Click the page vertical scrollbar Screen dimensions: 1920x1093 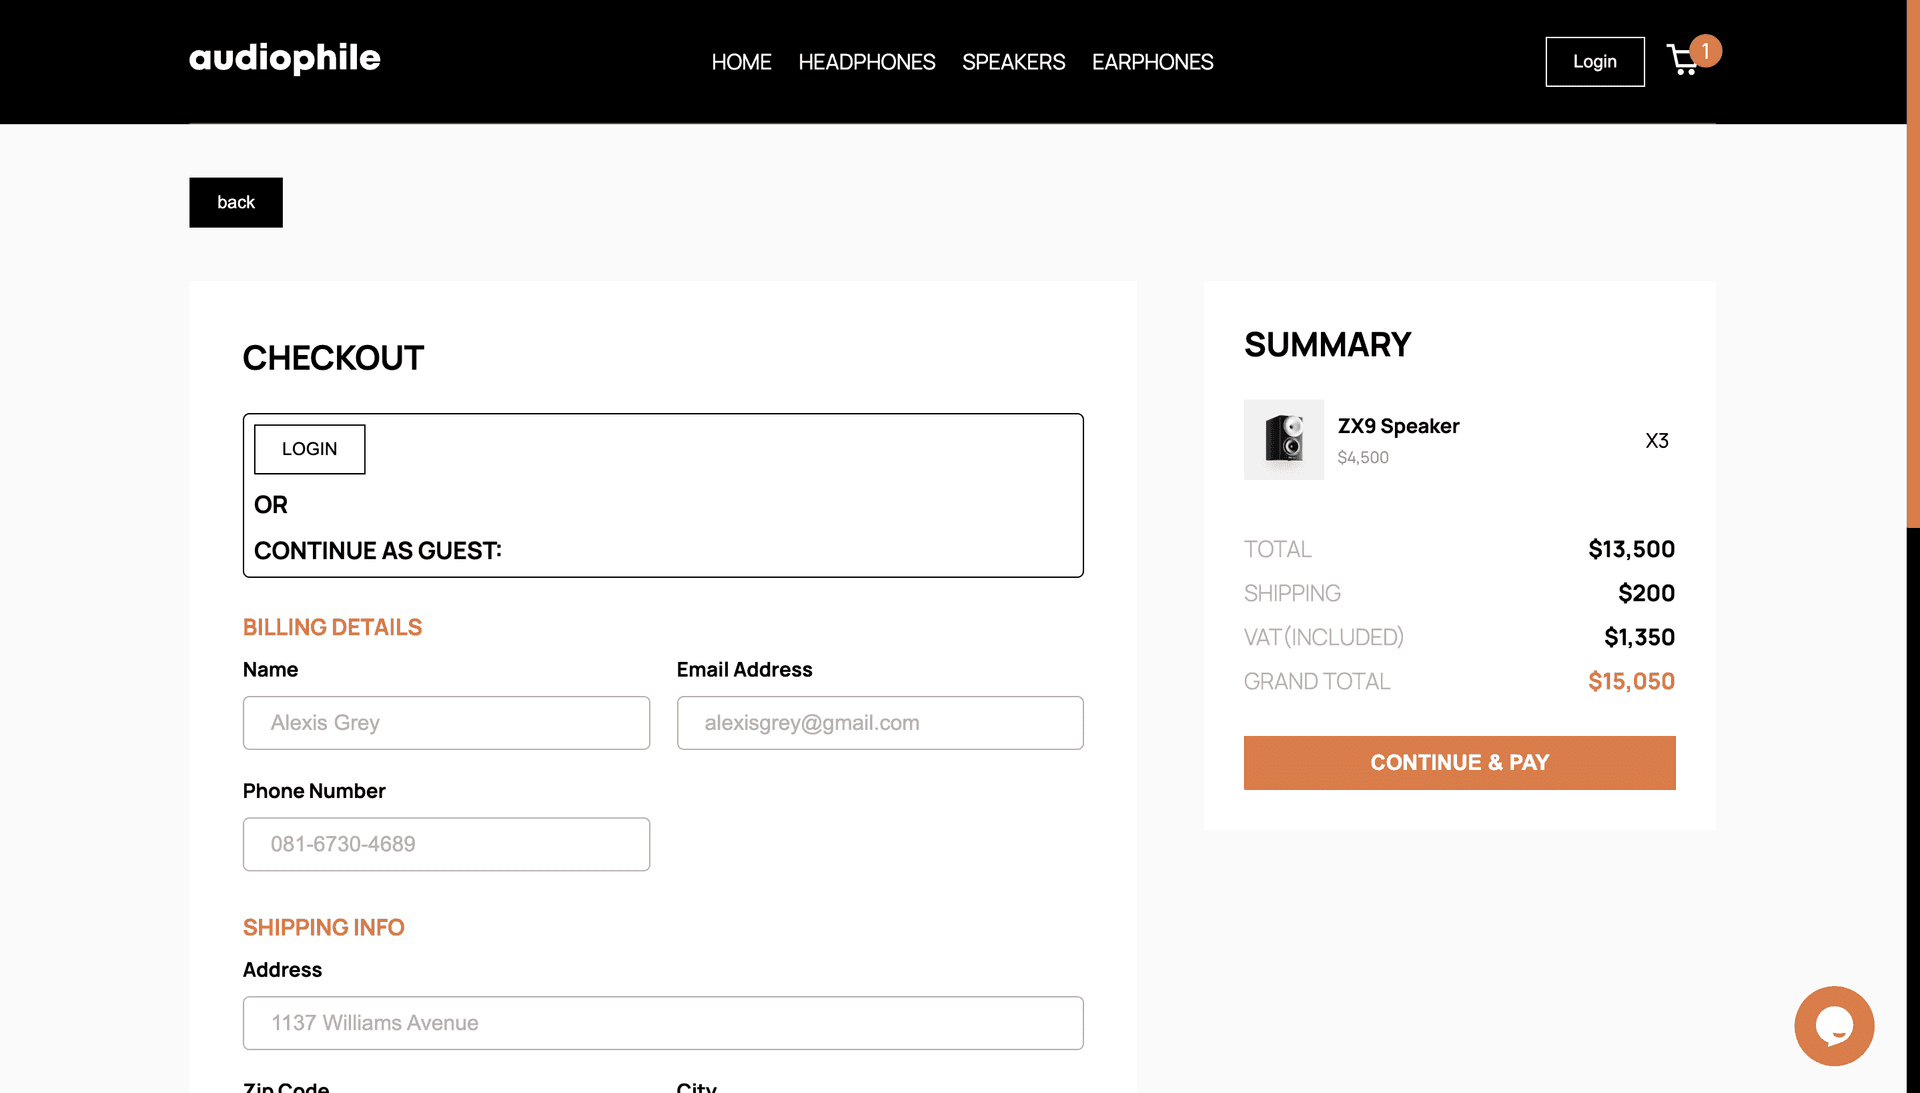click(x=1913, y=264)
